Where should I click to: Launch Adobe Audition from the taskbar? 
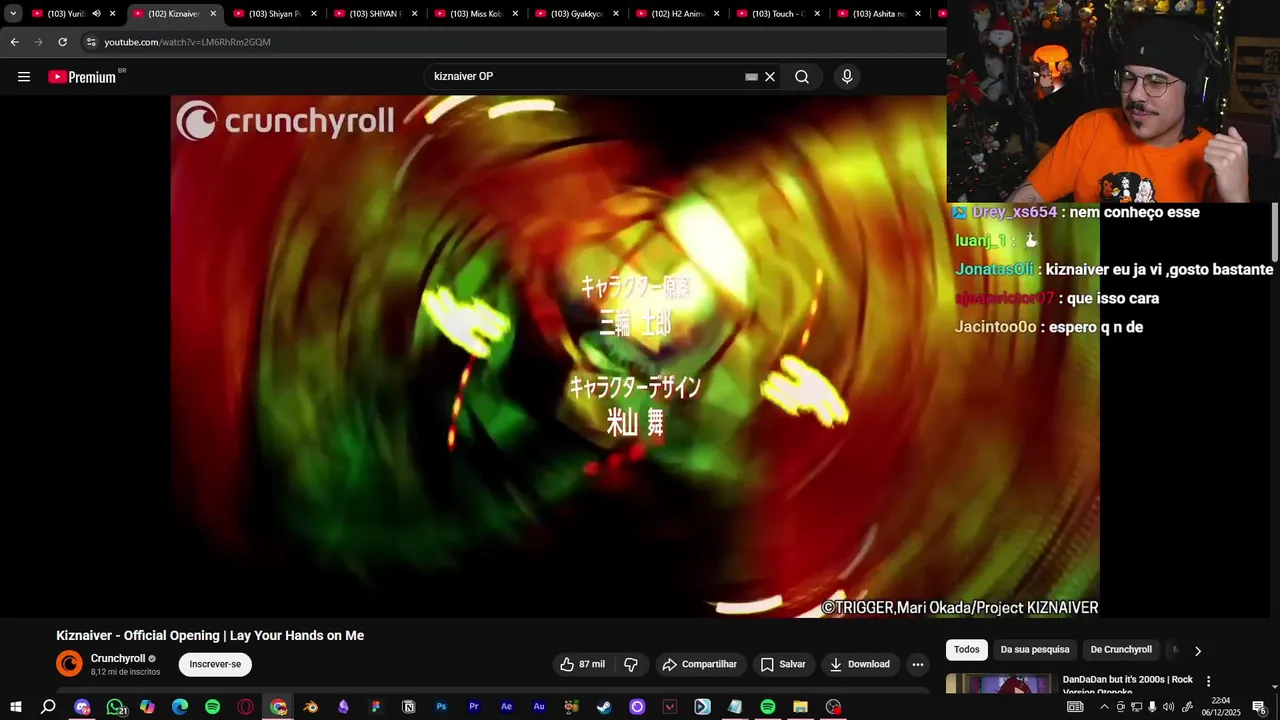pos(539,707)
